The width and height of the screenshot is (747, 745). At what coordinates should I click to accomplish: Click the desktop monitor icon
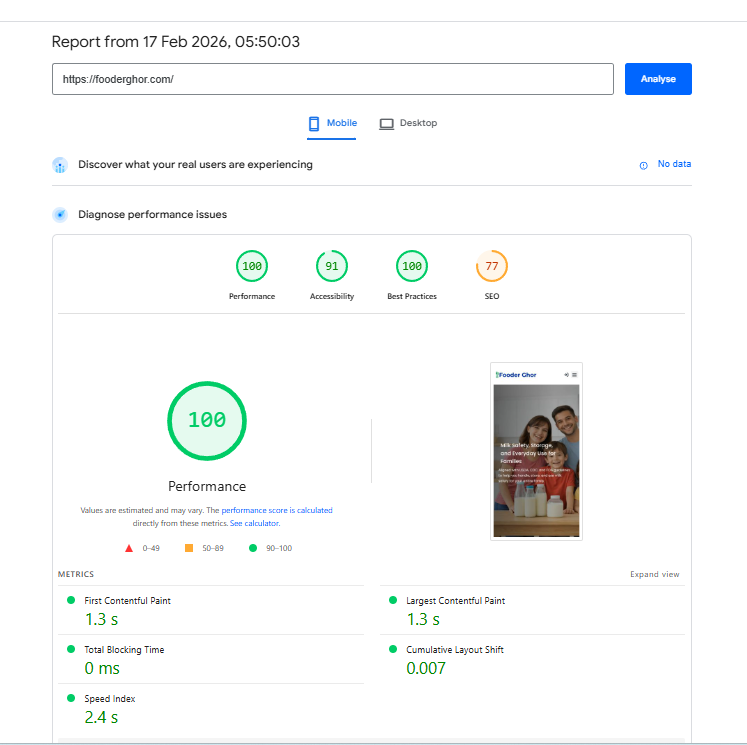pyautogui.click(x=386, y=124)
